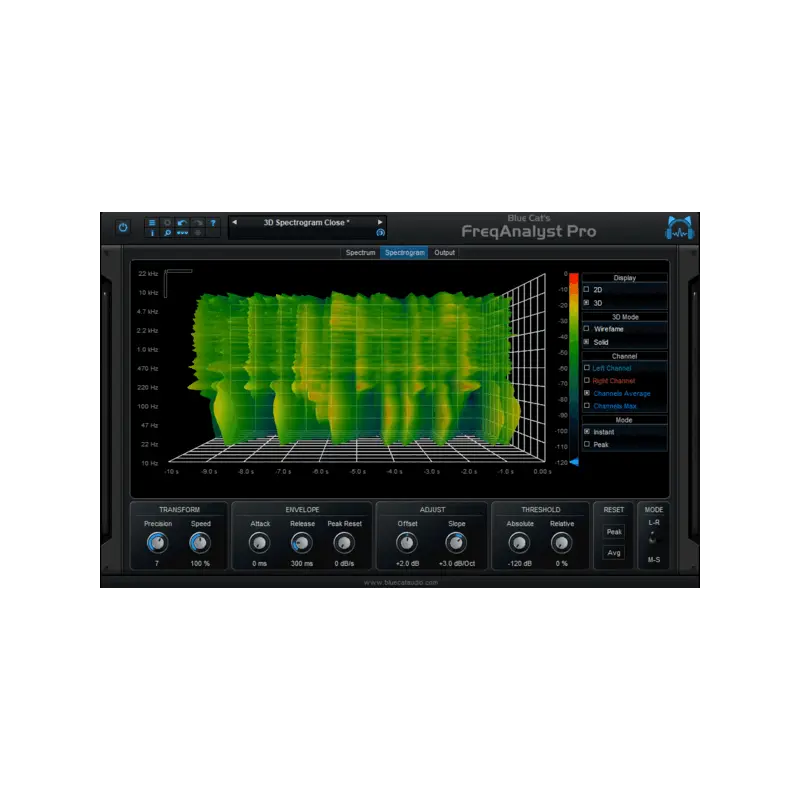800x800 pixels.
Task: Click the 3D spectrogram display
Action: pyautogui.click(x=357, y=367)
